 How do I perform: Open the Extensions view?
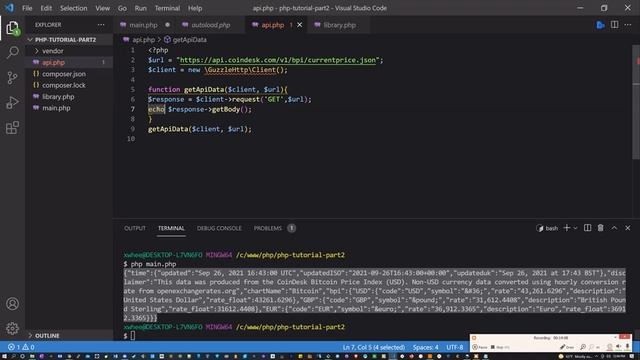tap(13, 127)
